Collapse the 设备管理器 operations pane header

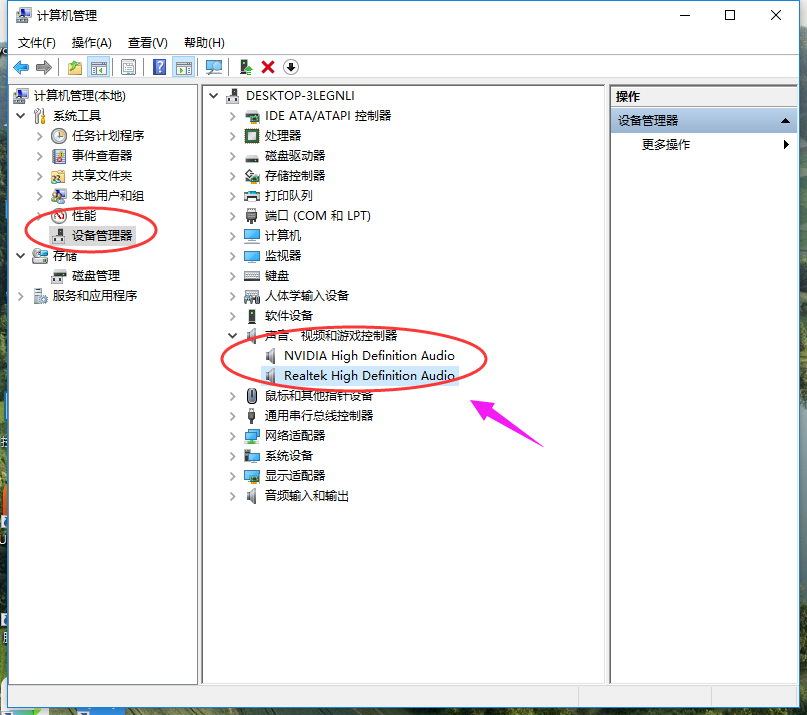(783, 119)
